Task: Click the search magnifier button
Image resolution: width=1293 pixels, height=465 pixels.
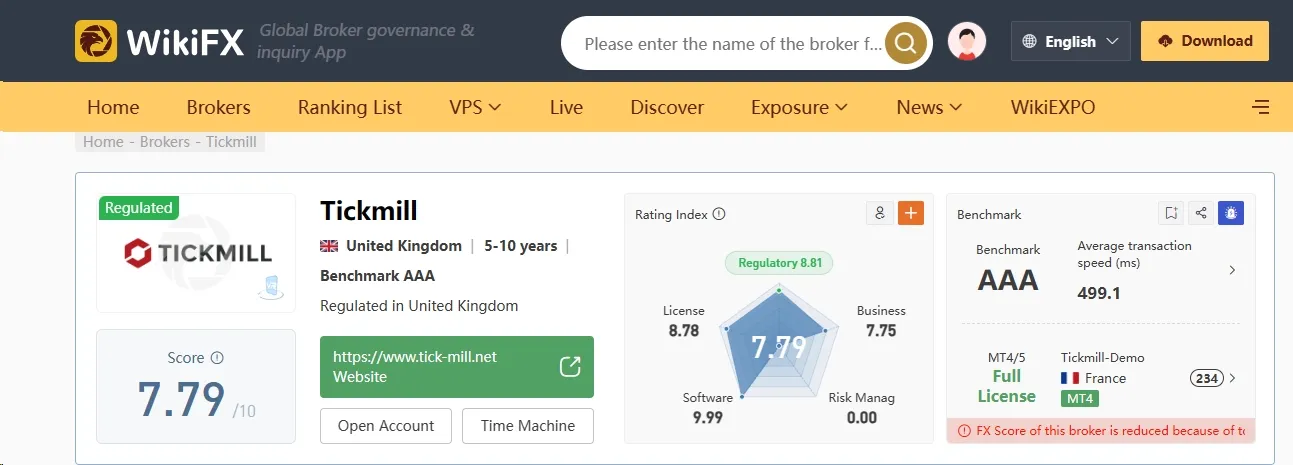Action: (x=906, y=43)
